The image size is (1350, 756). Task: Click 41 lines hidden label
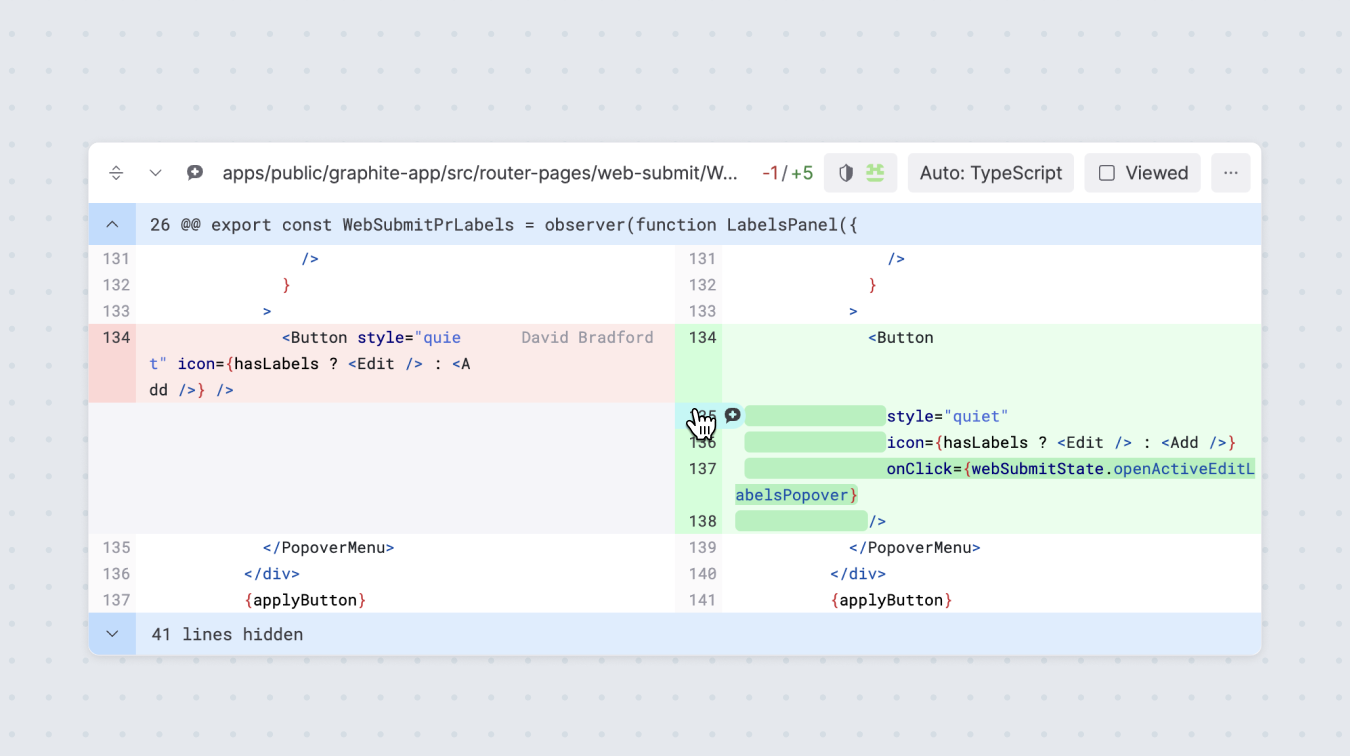click(x=227, y=634)
